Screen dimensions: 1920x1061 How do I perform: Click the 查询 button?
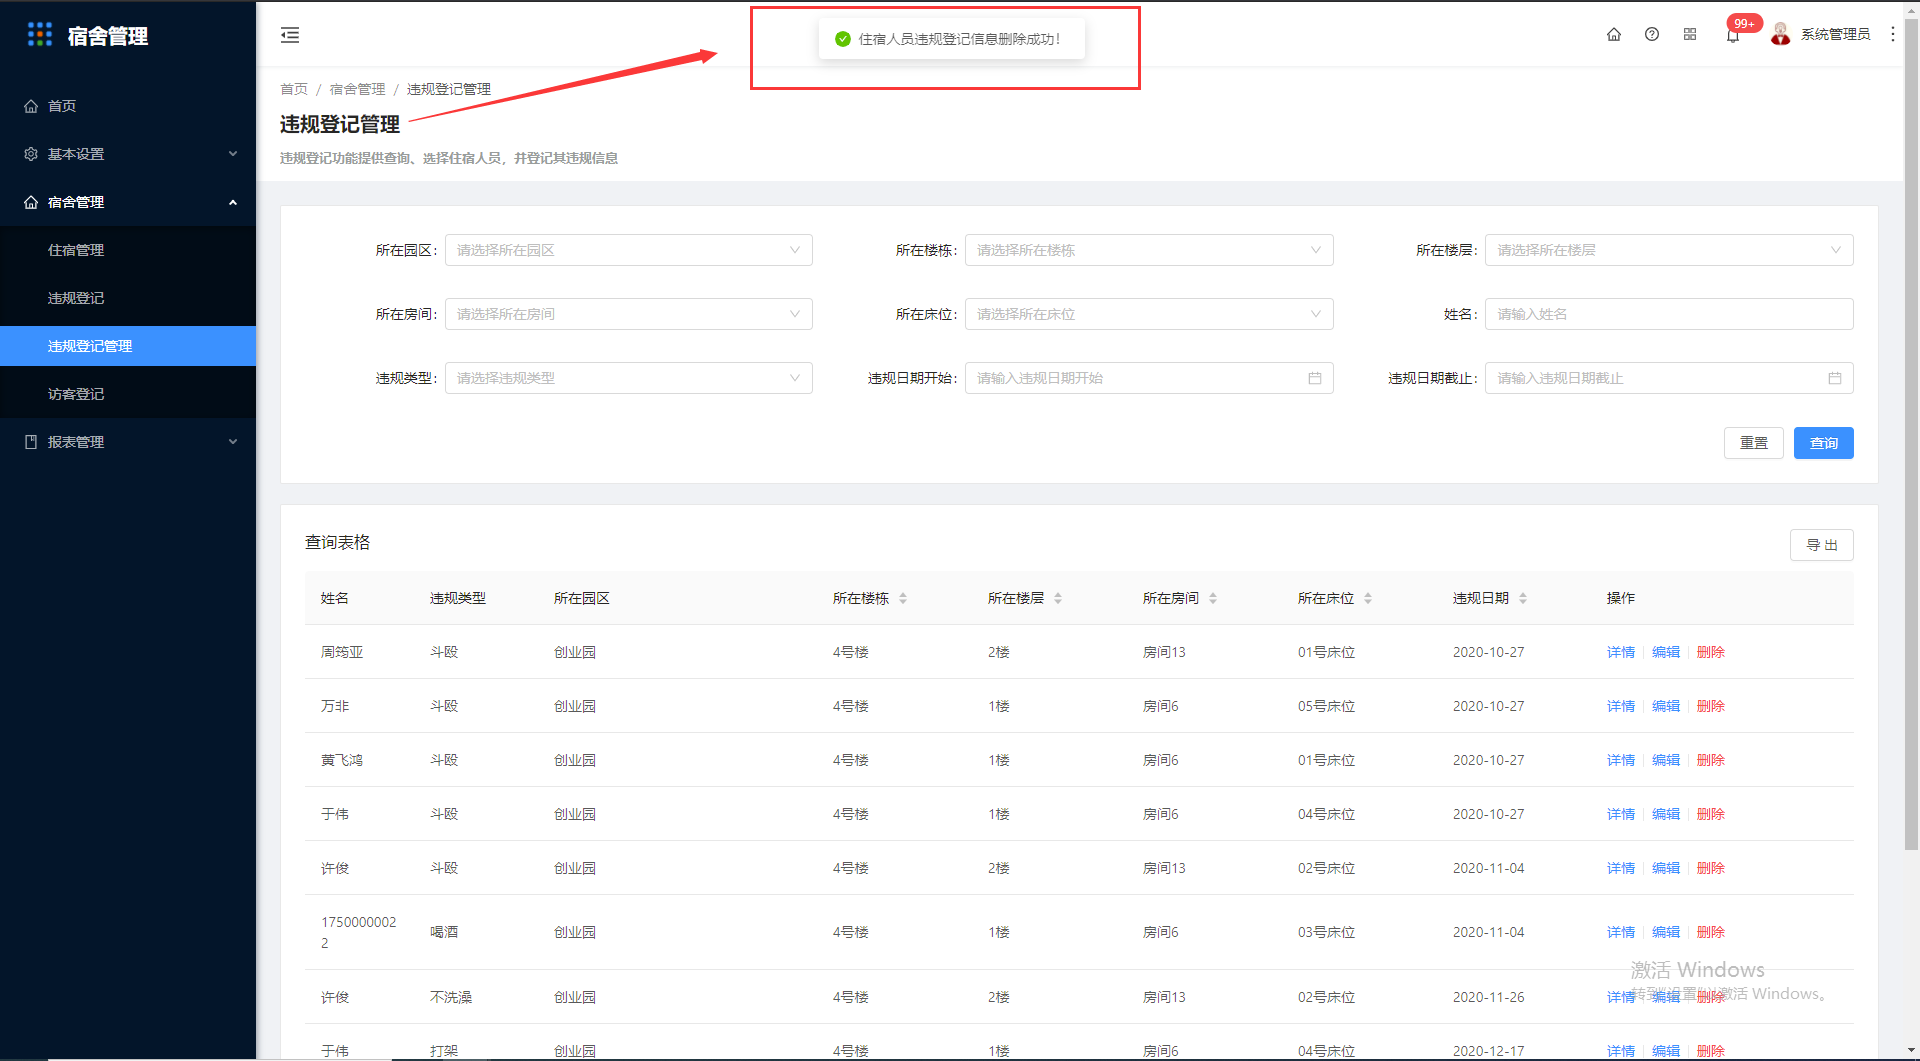point(1823,443)
